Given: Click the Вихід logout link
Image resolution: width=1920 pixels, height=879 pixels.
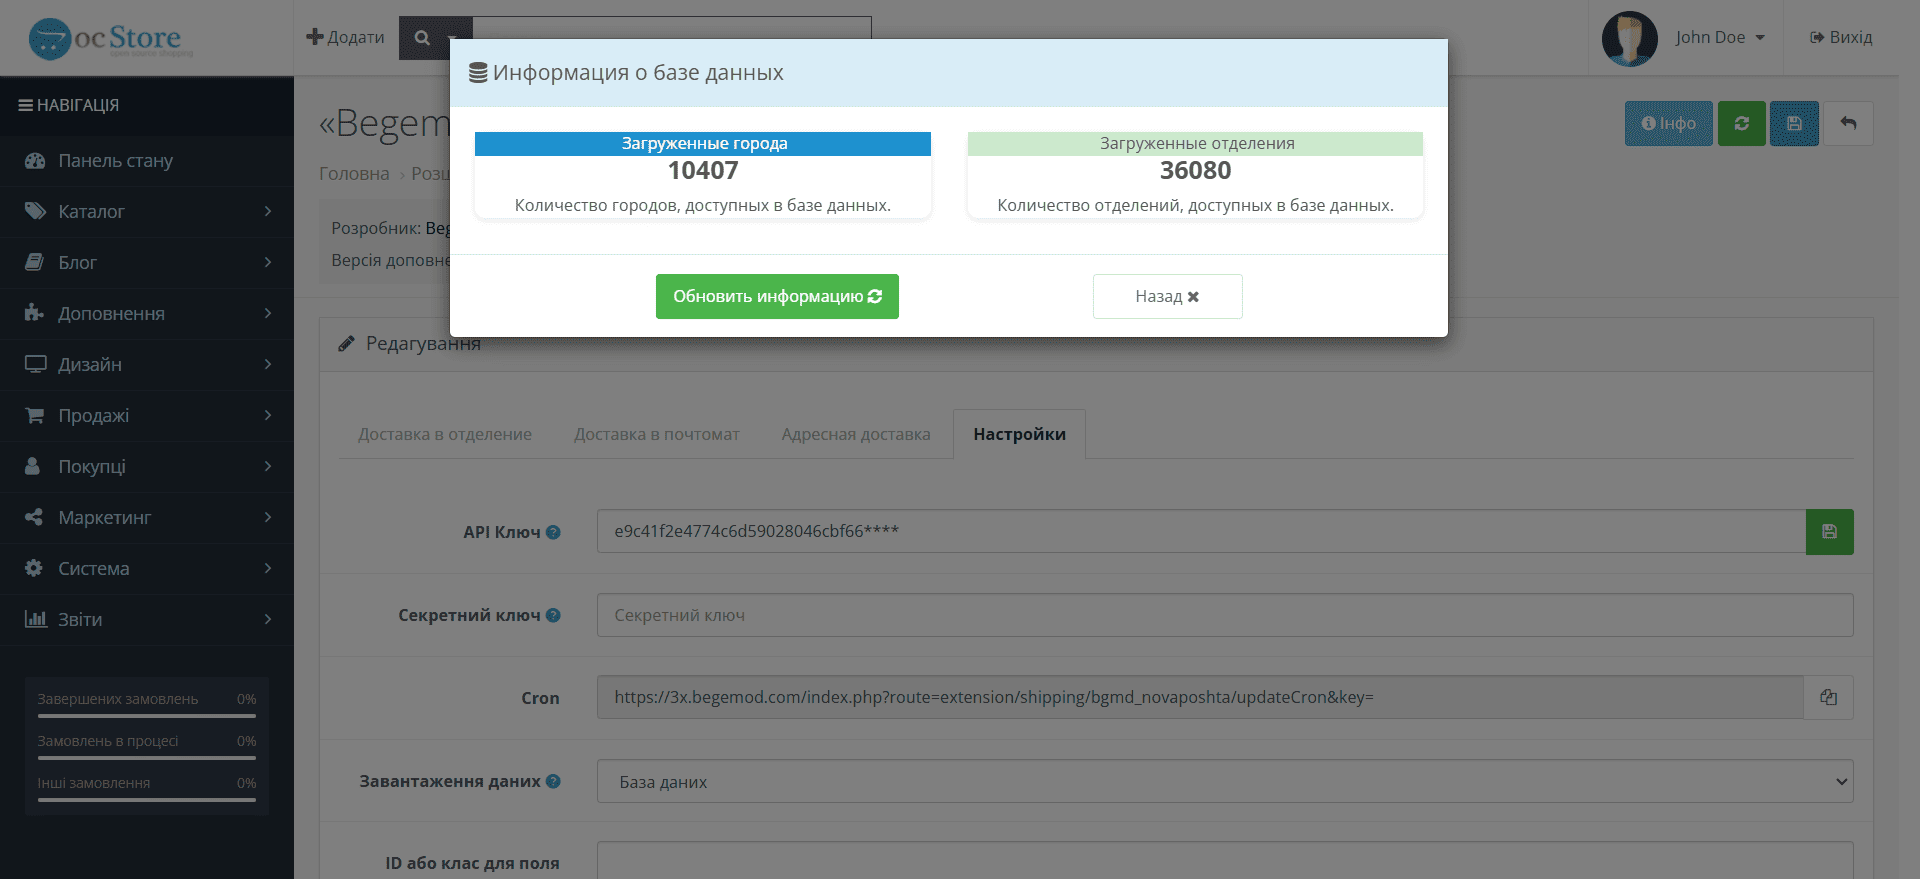Looking at the screenshot, I should [x=1841, y=38].
